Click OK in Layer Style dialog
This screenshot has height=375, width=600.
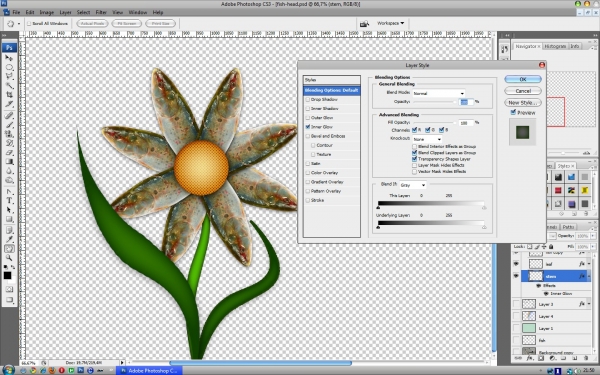click(x=523, y=79)
